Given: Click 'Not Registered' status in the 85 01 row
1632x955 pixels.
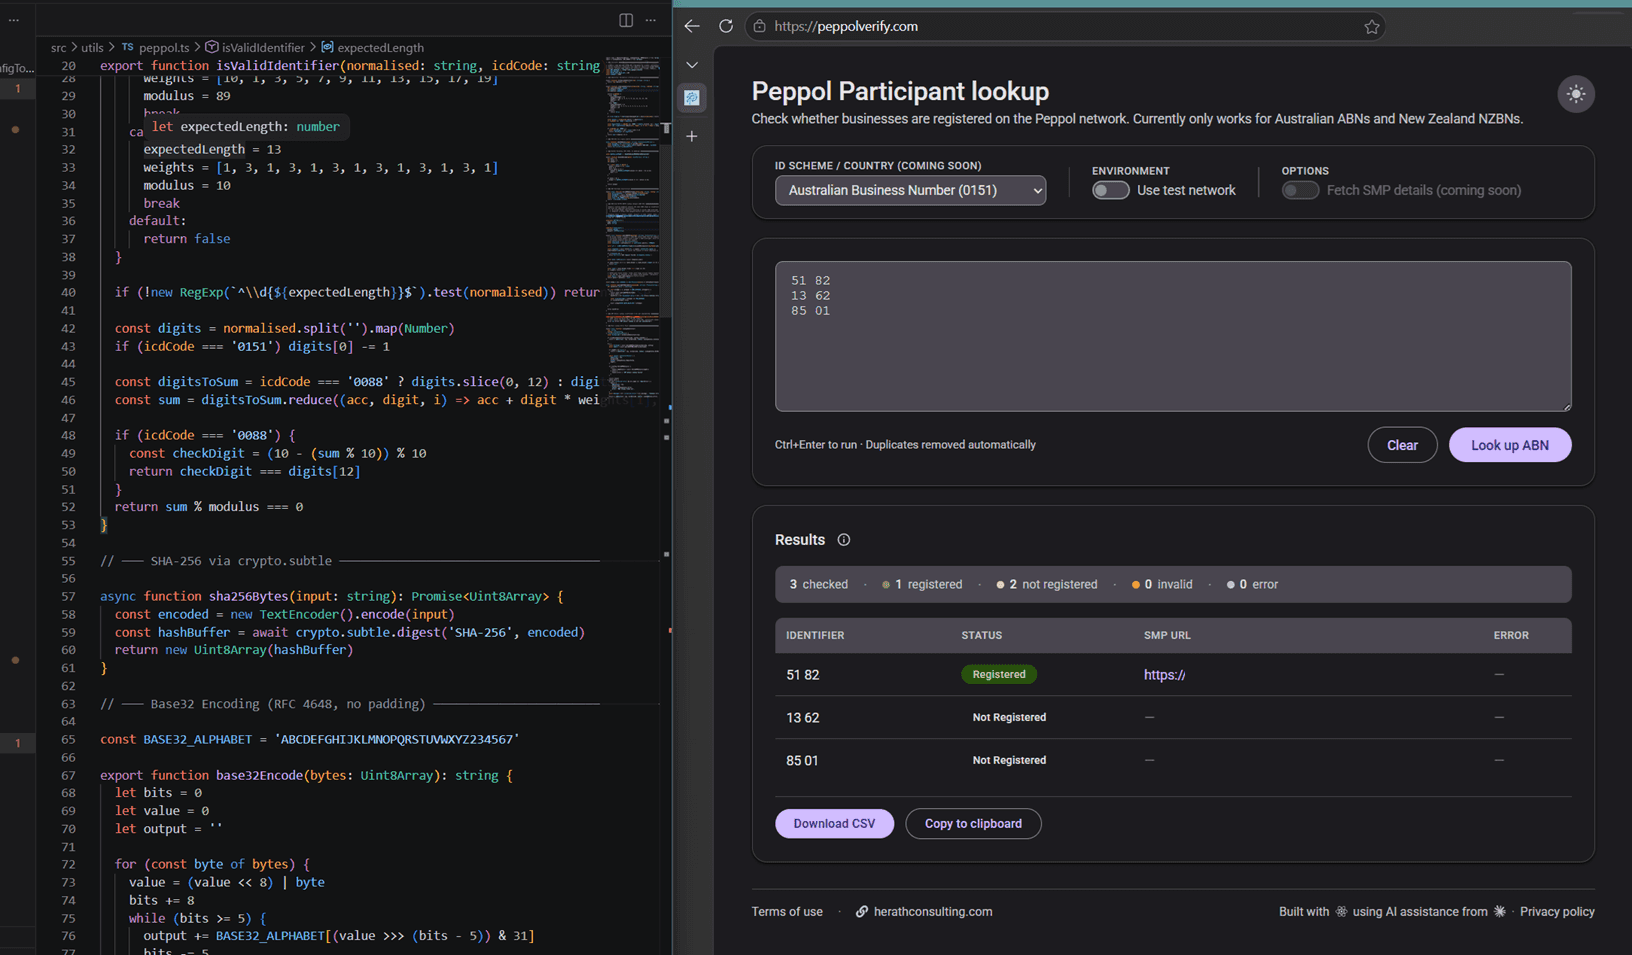Looking at the screenshot, I should coord(1009,760).
